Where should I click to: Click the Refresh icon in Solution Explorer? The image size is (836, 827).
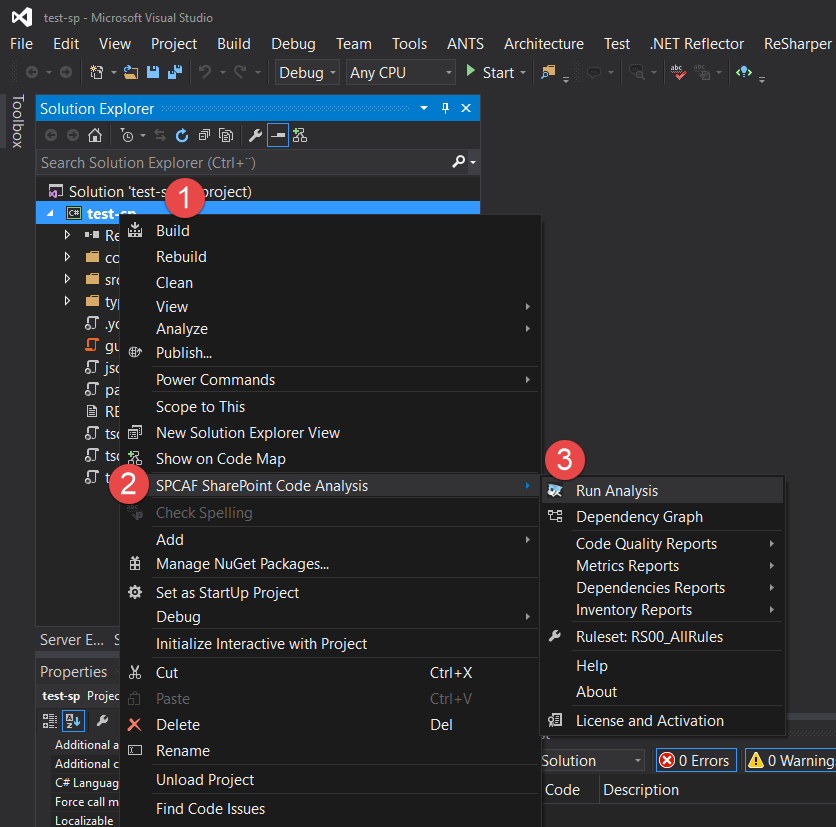pos(182,135)
